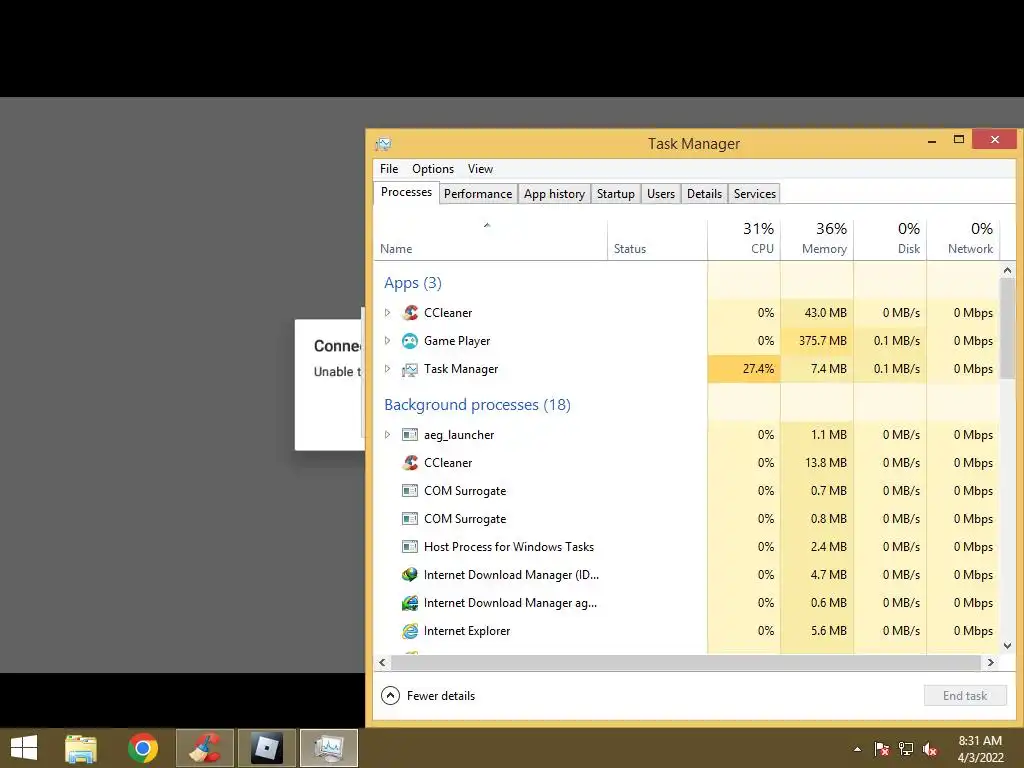Collapse view with Fewer details arrow

pos(390,696)
